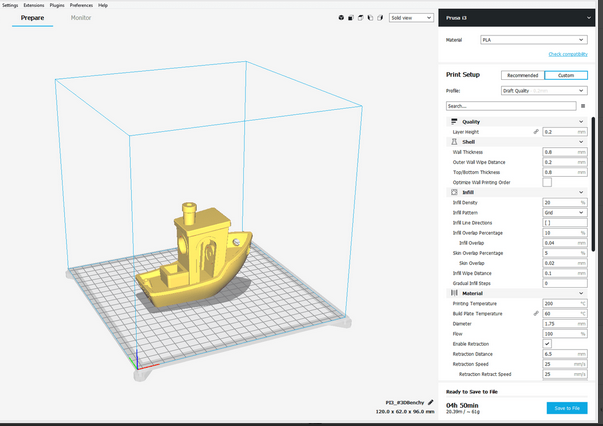Click the 04h 50min print time estimate
This screenshot has height=426, width=603.
(462, 405)
